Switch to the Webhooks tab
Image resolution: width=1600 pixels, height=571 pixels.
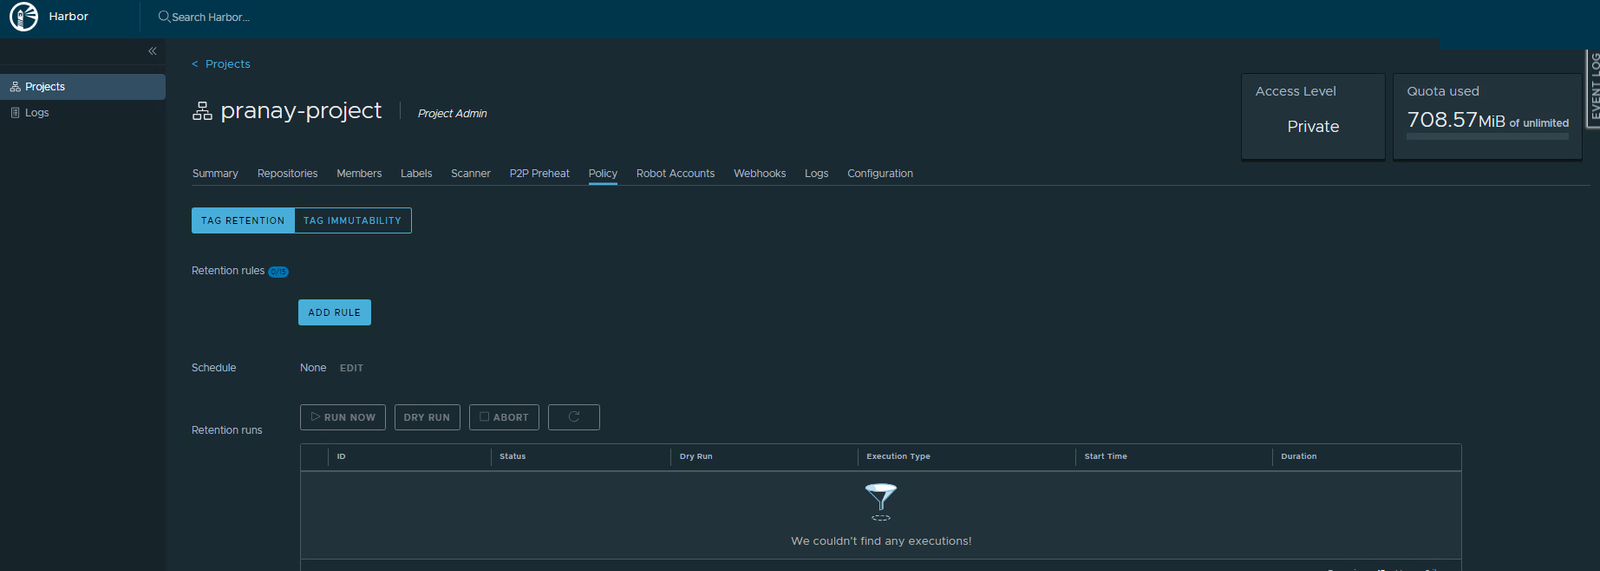[x=759, y=174]
